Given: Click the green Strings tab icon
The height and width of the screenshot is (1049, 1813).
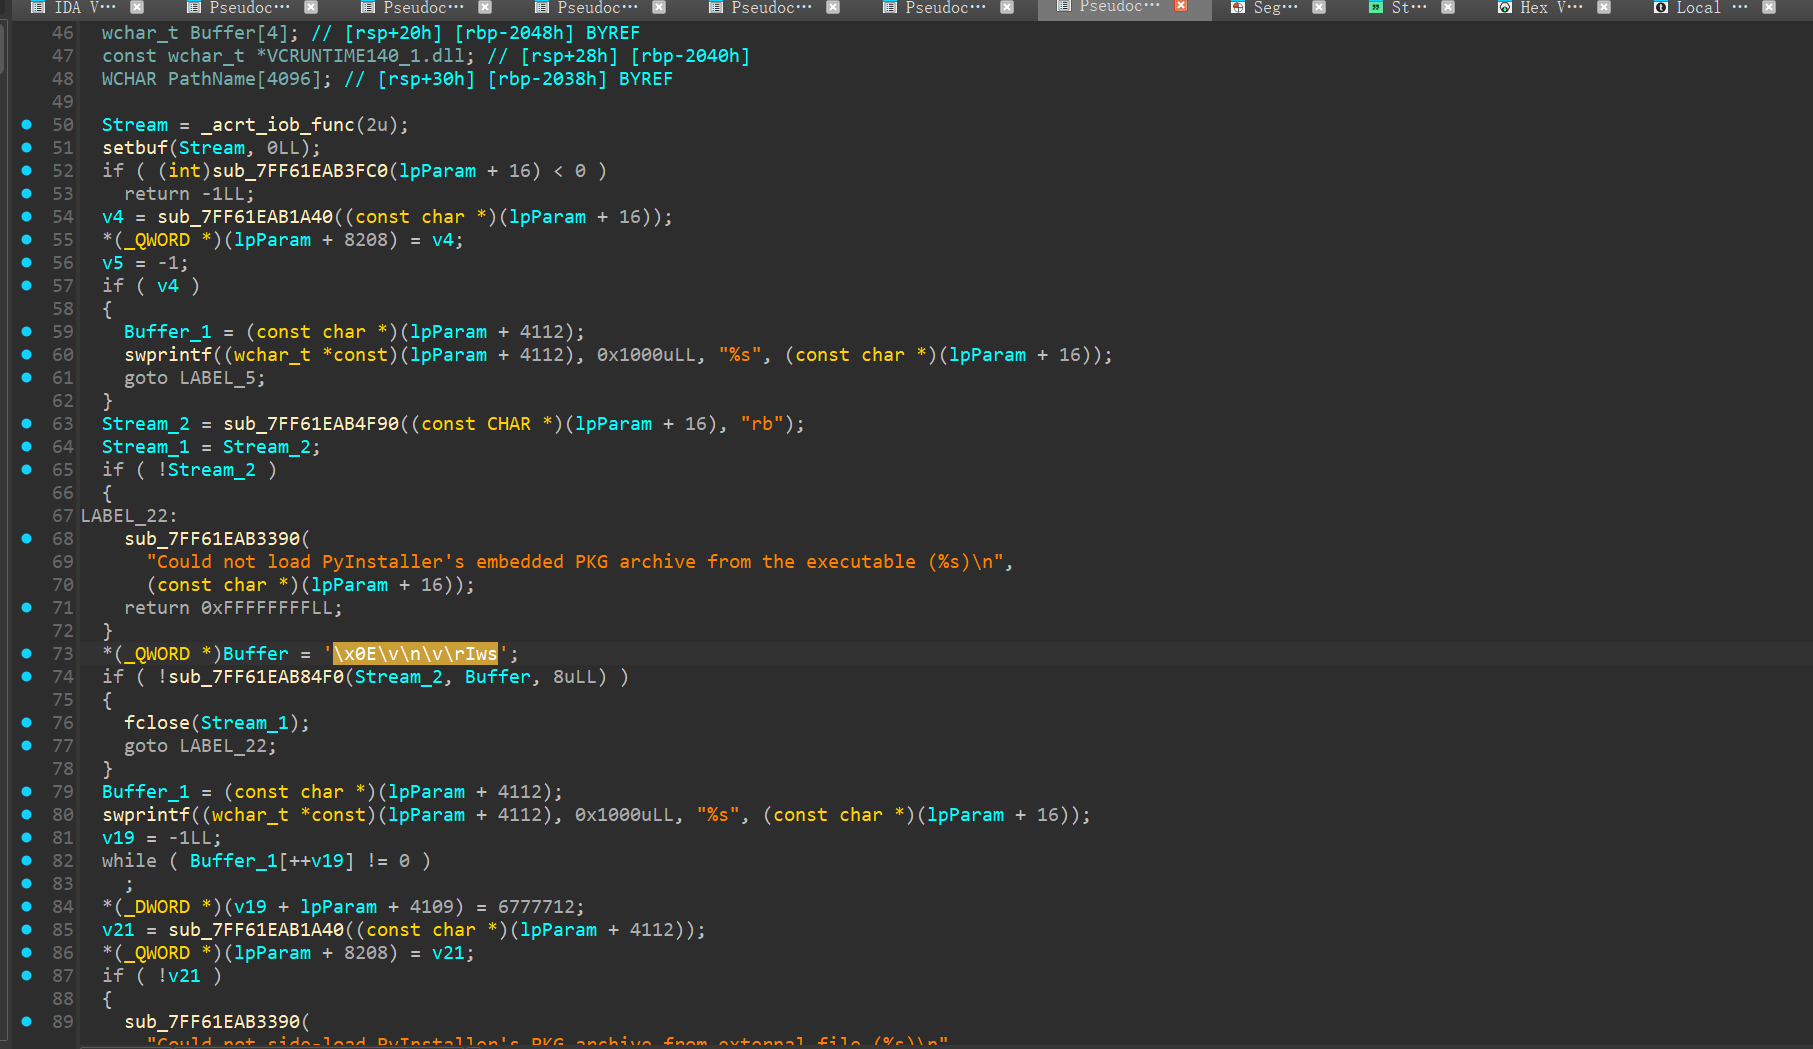Looking at the screenshot, I should pyautogui.click(x=1376, y=7).
